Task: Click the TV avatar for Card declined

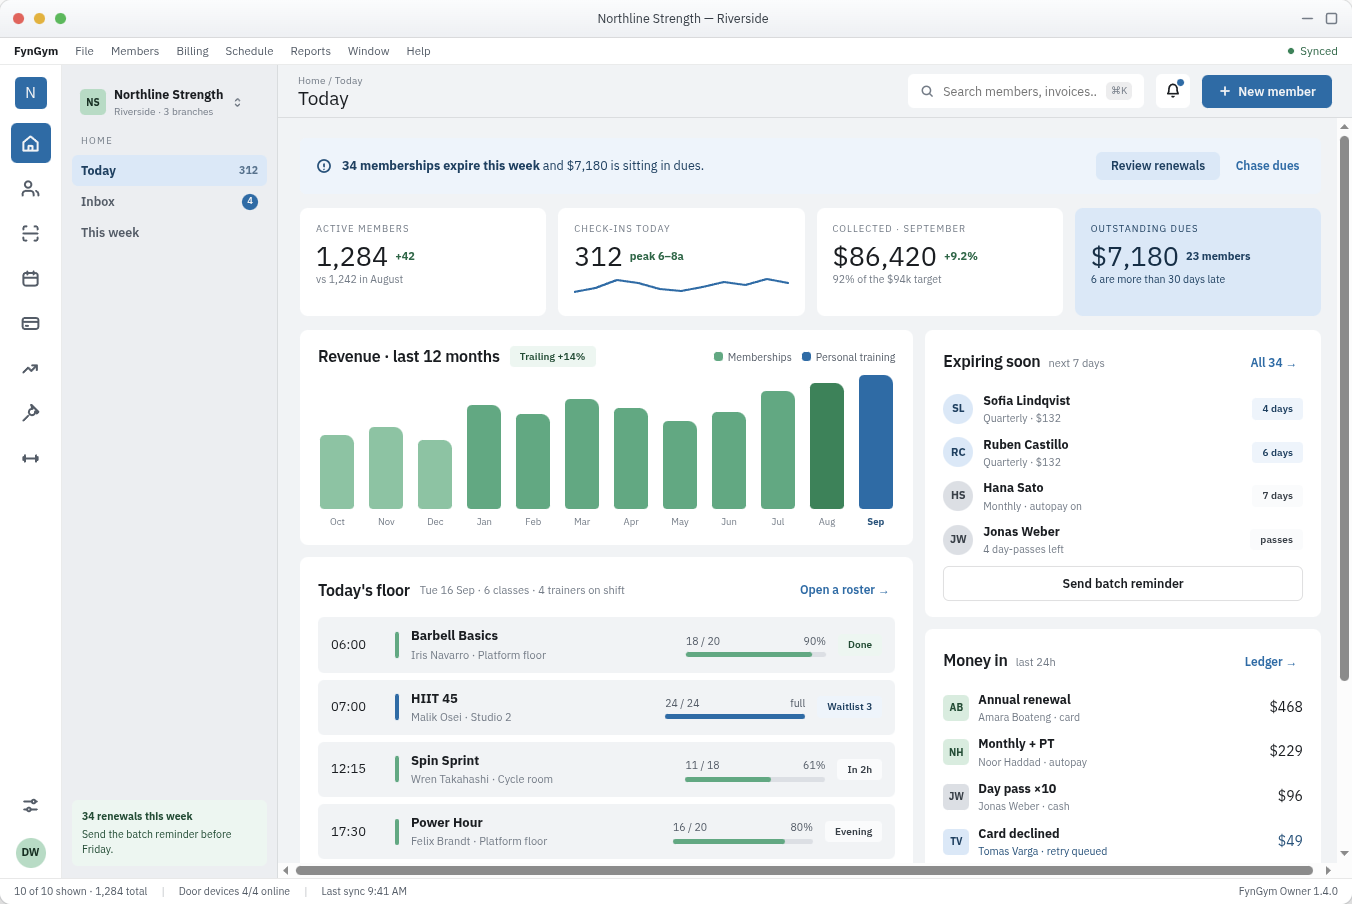Action: [x=956, y=841]
